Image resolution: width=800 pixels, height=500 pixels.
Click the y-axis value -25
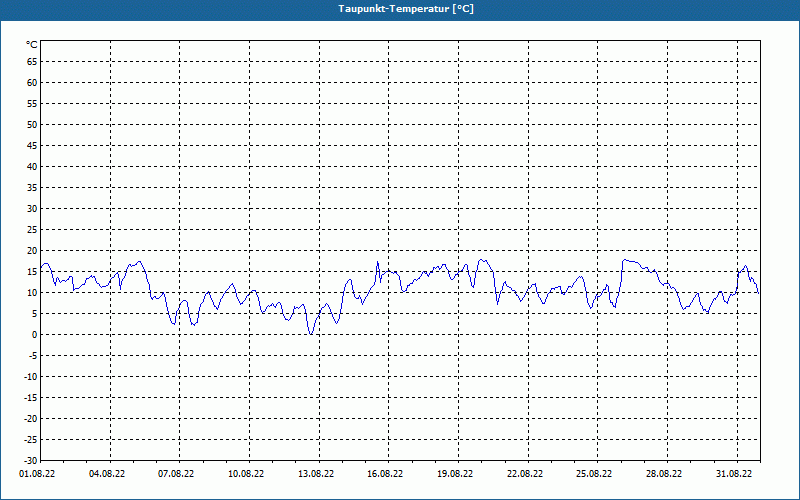[31, 439]
